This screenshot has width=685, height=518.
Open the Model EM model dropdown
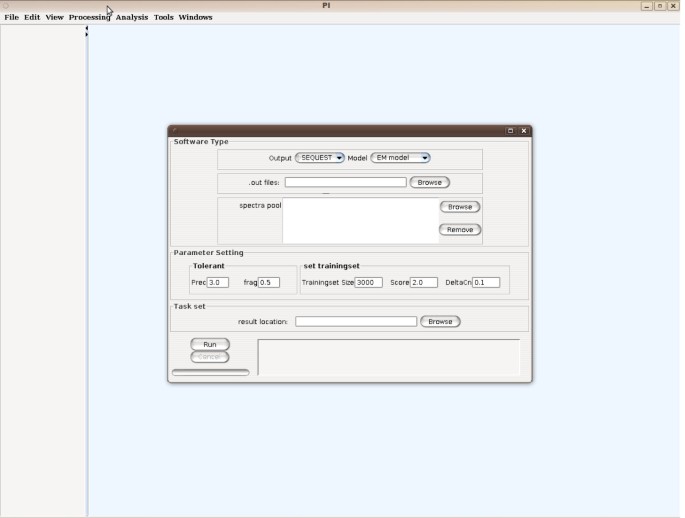400,158
